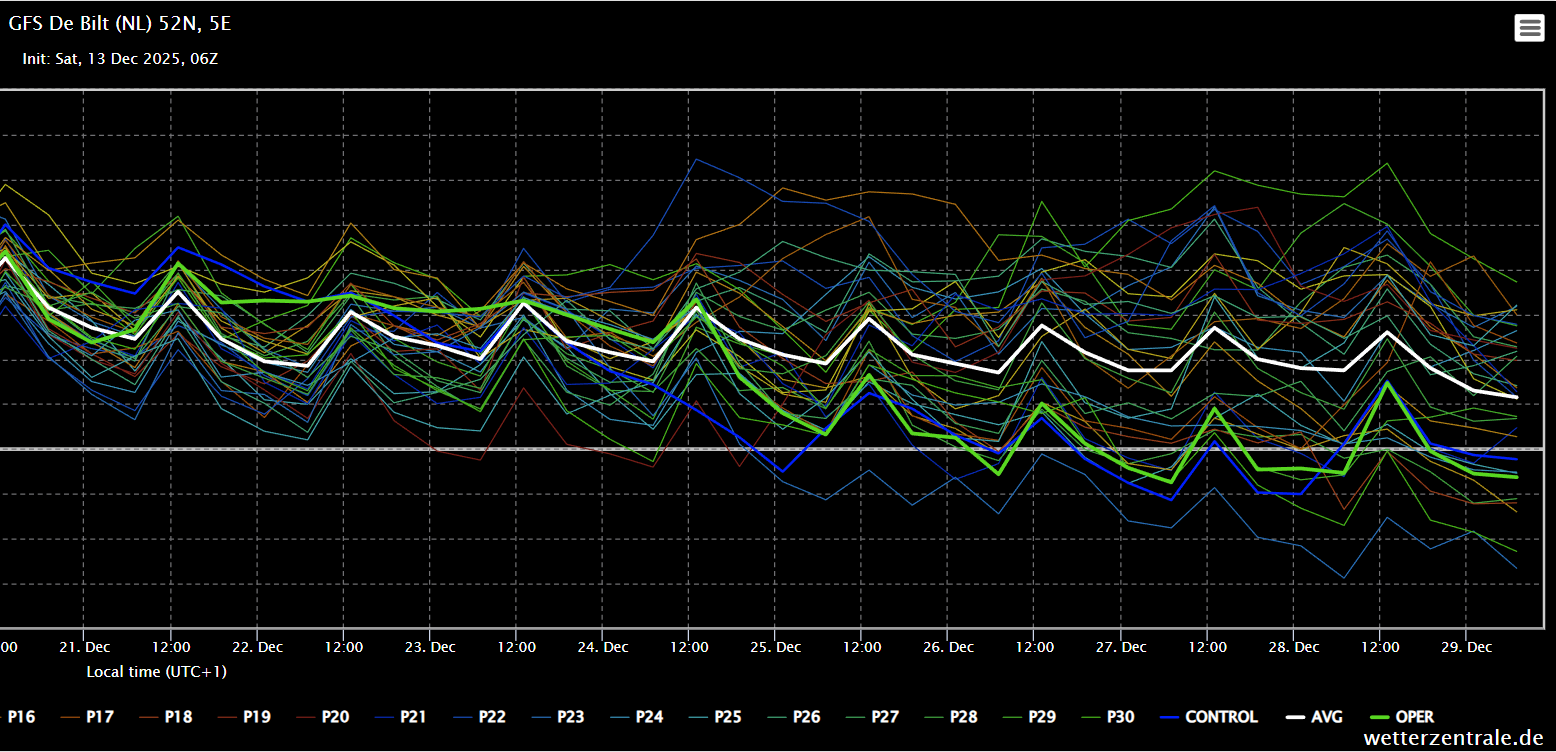Toggle the P30 series line

[1106, 717]
